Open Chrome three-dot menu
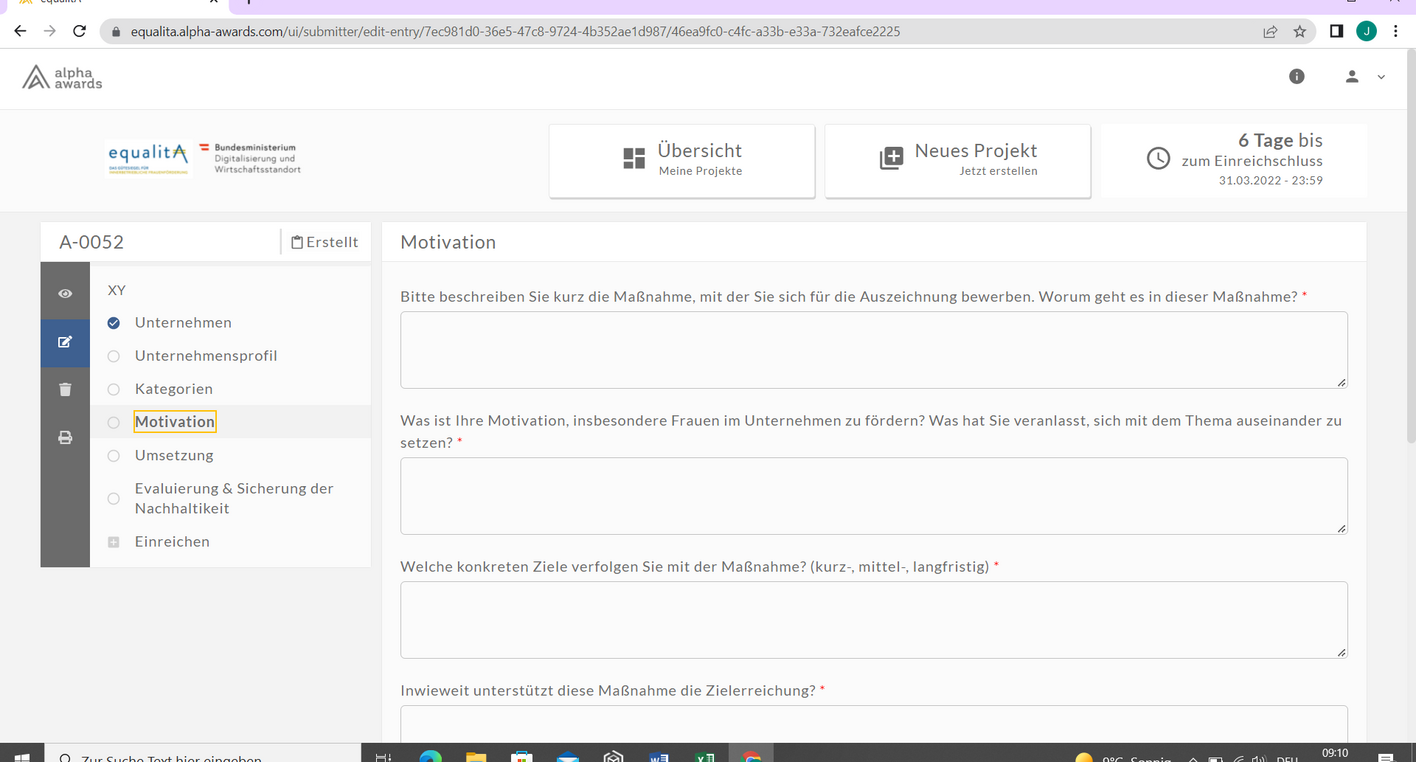Image resolution: width=1416 pixels, height=762 pixels. click(x=1396, y=31)
